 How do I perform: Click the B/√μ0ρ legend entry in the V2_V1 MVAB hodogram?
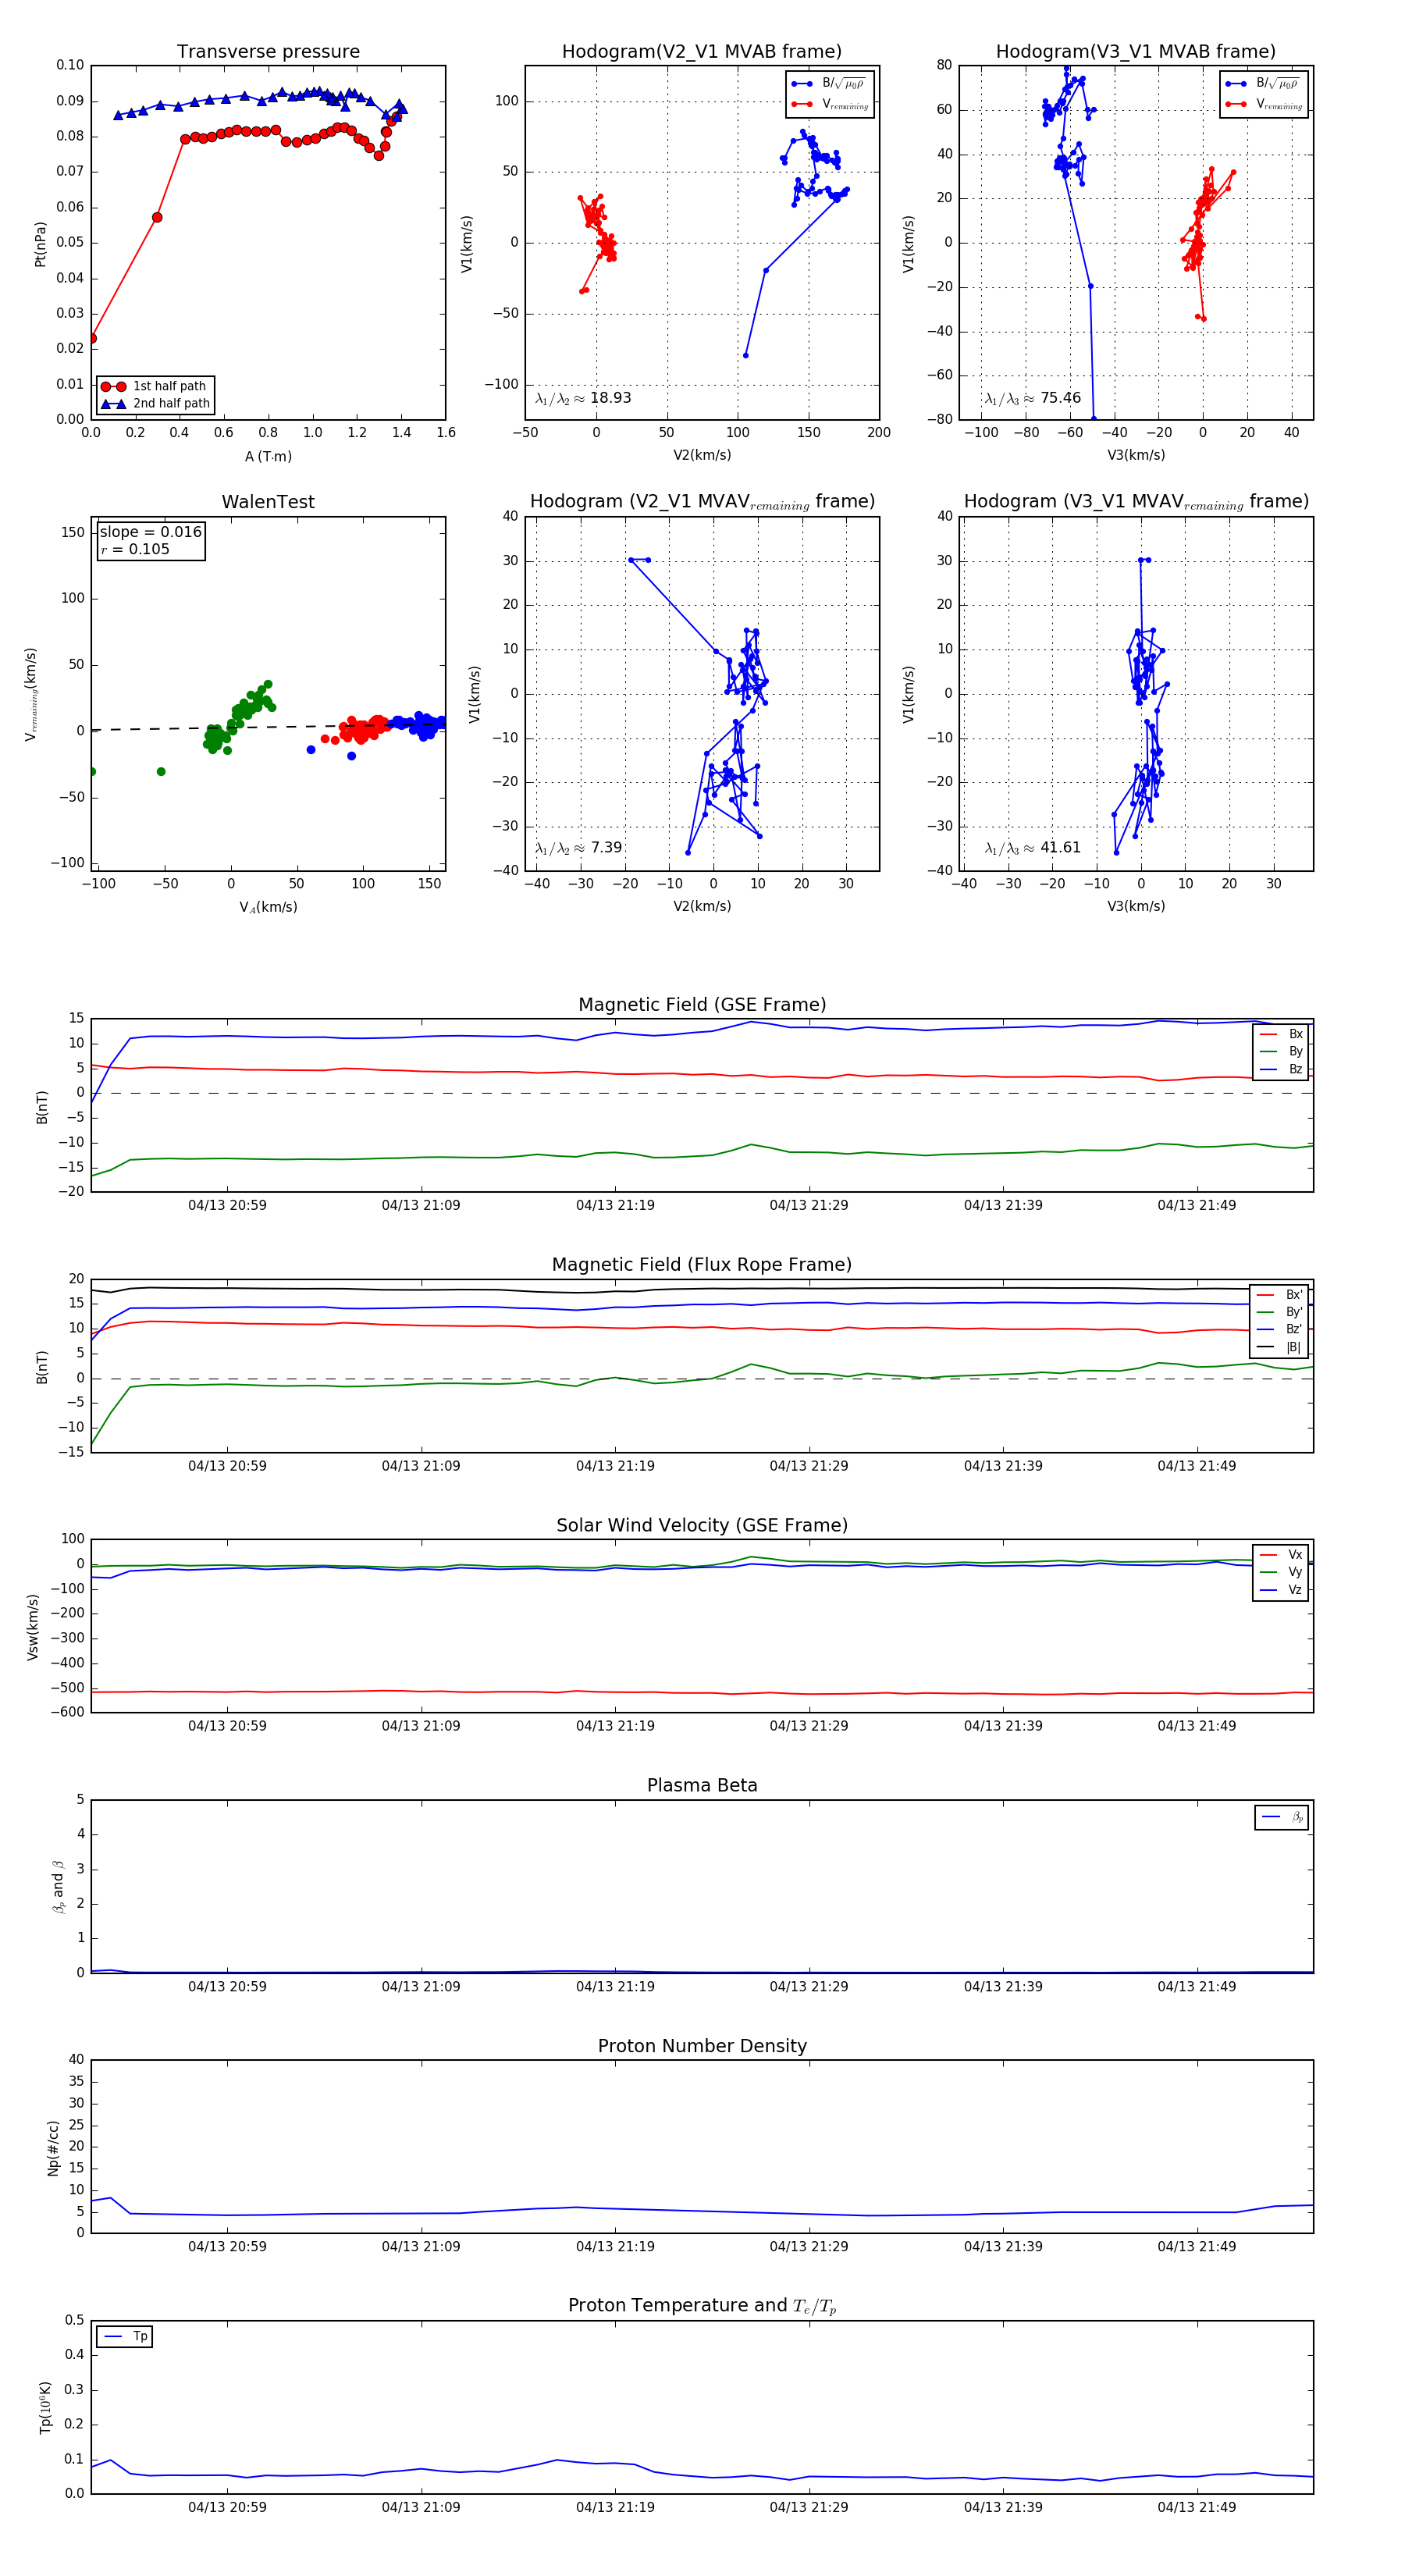[829, 83]
